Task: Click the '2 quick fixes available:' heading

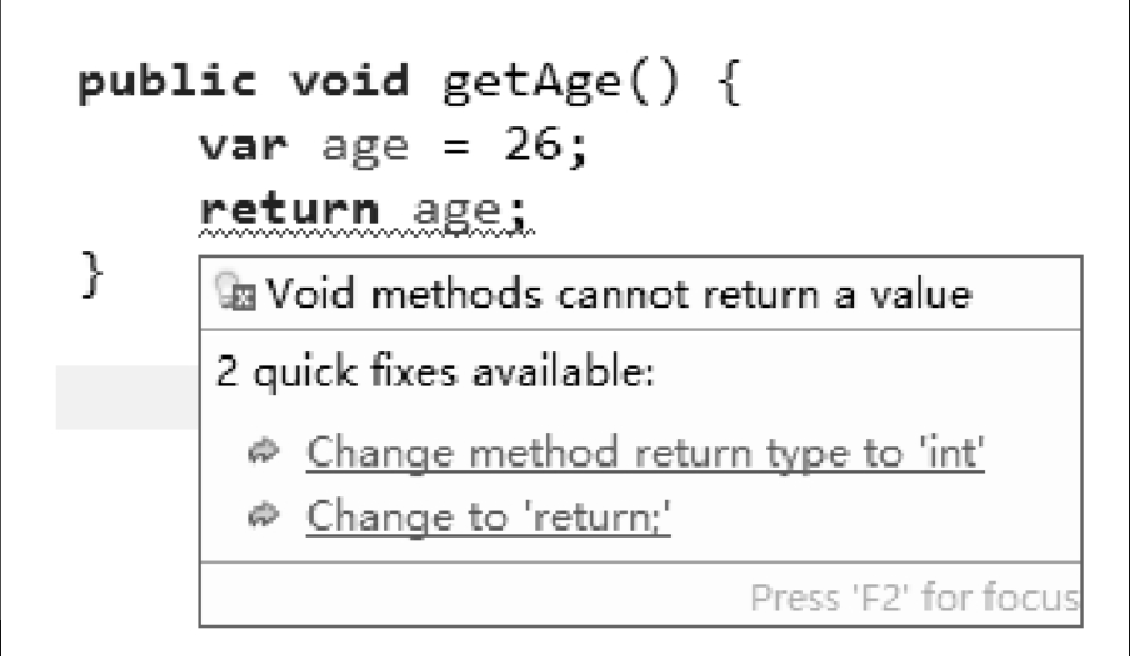Action: pos(435,373)
